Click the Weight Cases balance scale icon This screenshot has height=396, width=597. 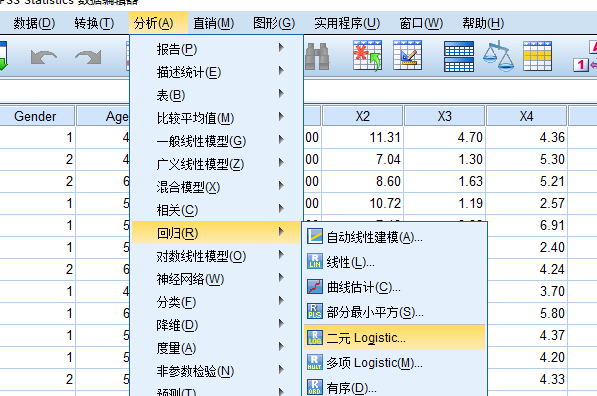(498, 56)
